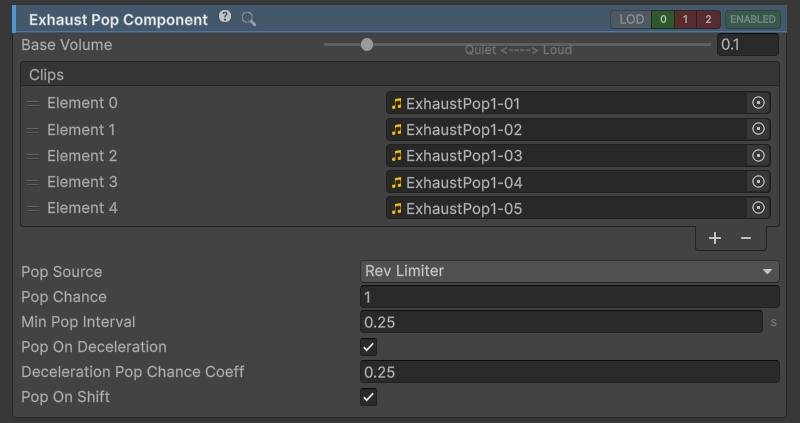
Task: Click the Base Volume value field 0.1
Action: [x=747, y=44]
